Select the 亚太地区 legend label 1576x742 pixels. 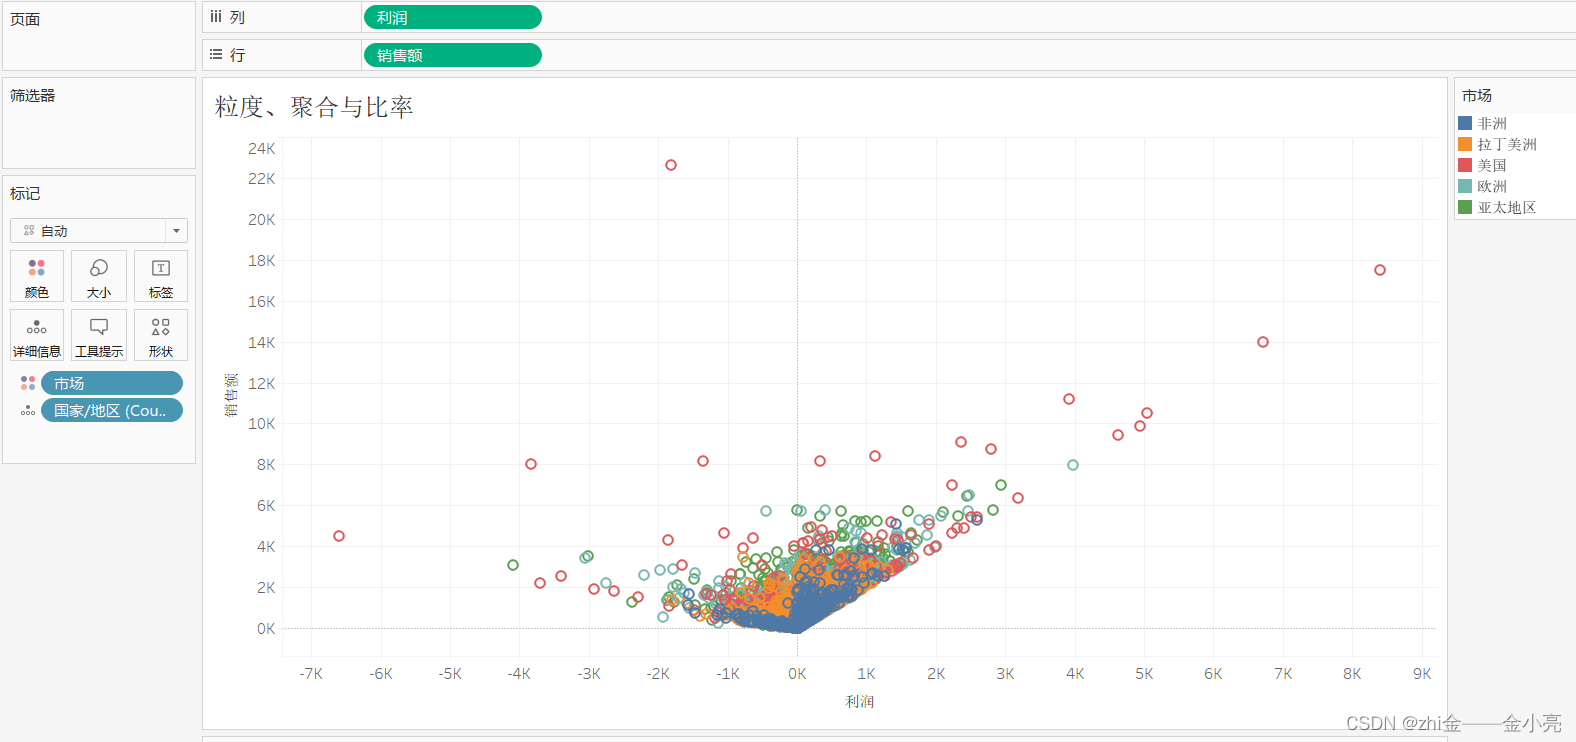(1507, 207)
